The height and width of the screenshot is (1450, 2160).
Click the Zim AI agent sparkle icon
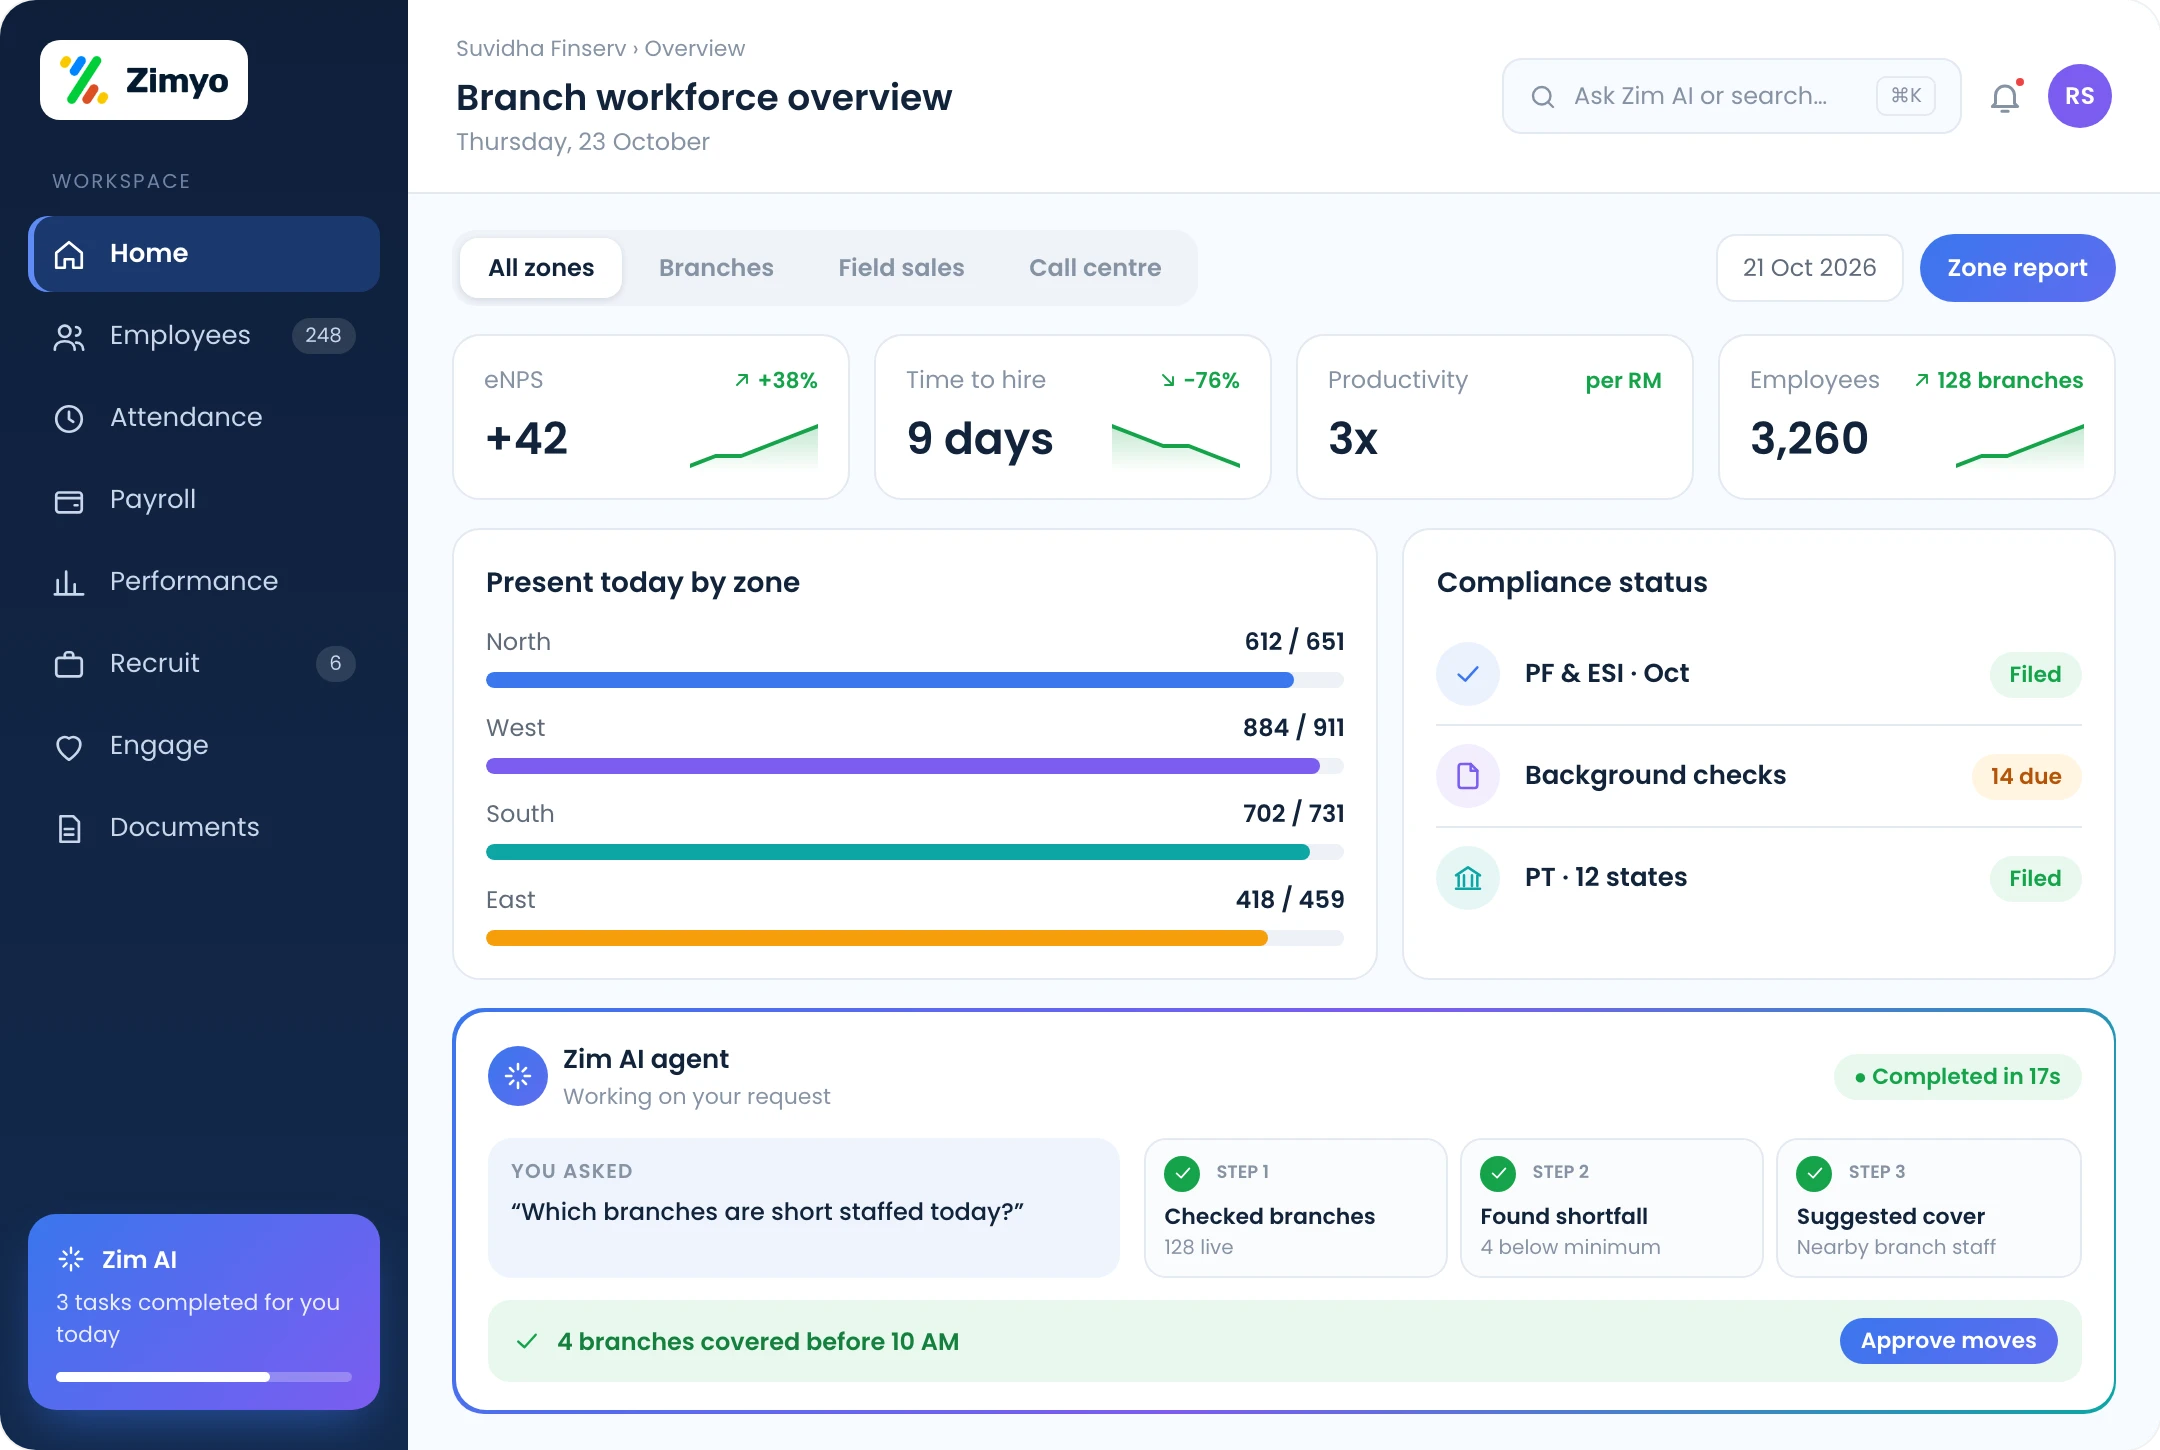tap(518, 1076)
